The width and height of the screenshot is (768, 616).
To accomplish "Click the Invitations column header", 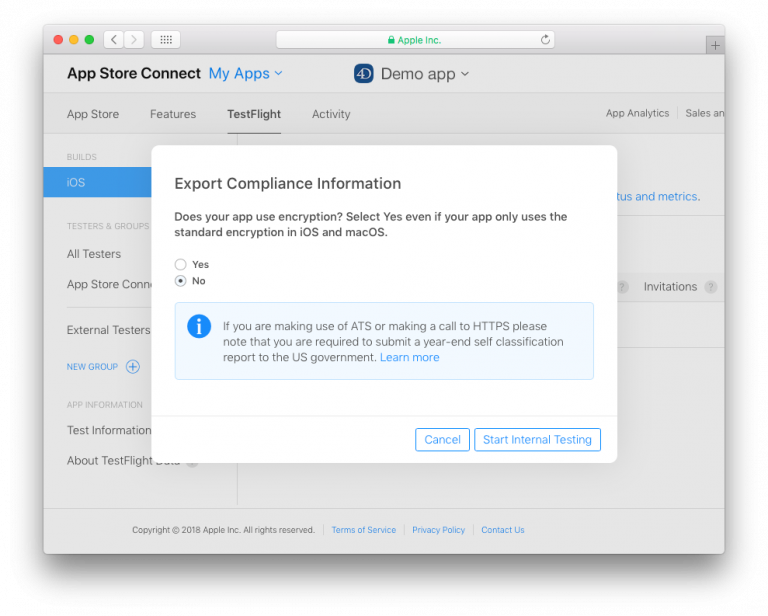I will tap(670, 287).
